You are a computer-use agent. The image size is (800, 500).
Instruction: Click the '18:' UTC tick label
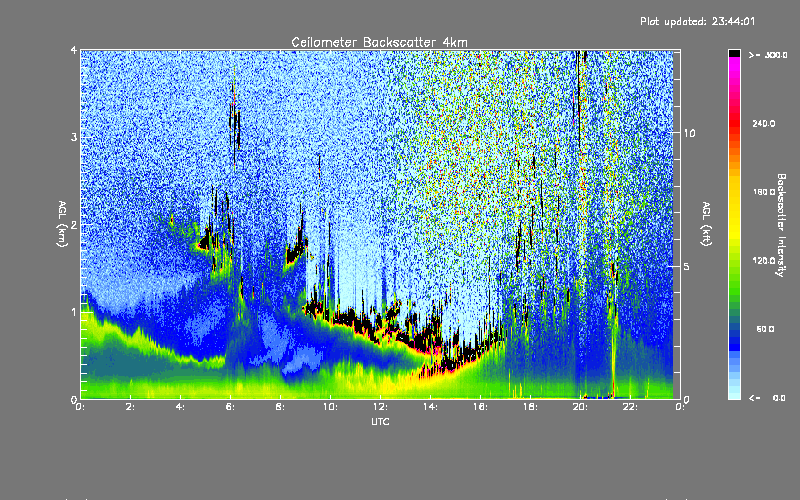click(531, 407)
